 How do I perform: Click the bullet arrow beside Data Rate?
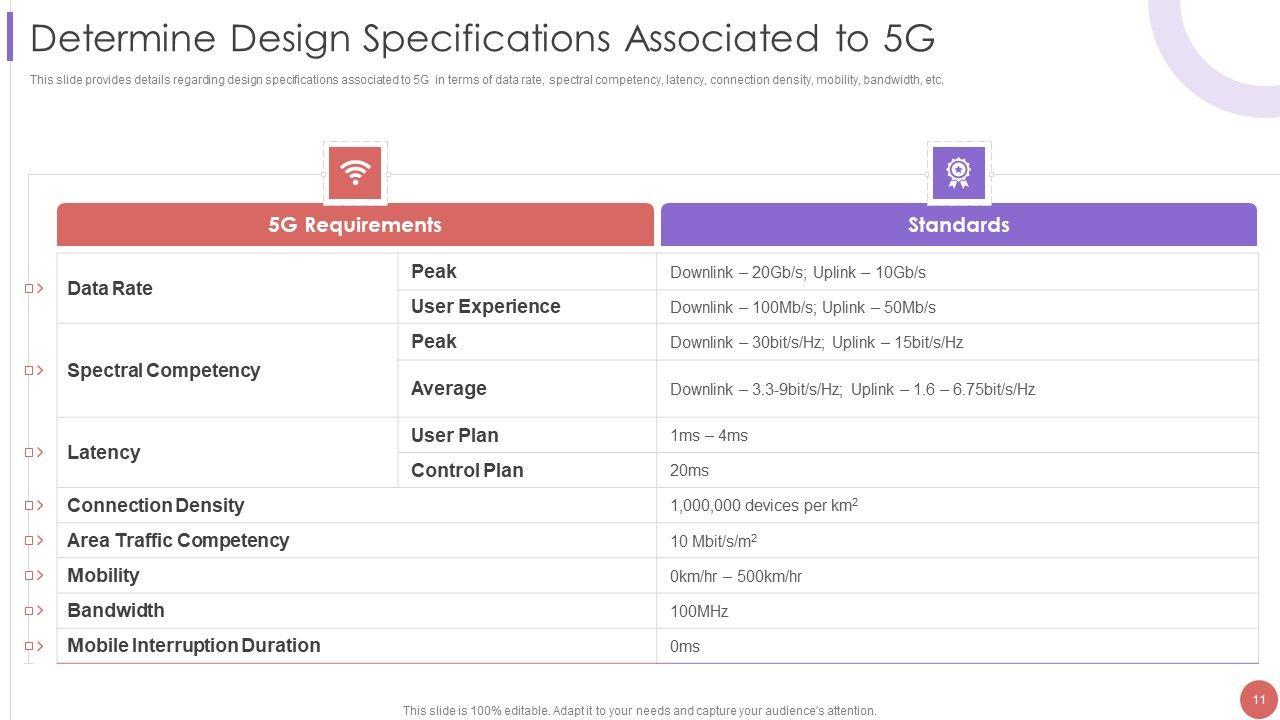click(35, 288)
